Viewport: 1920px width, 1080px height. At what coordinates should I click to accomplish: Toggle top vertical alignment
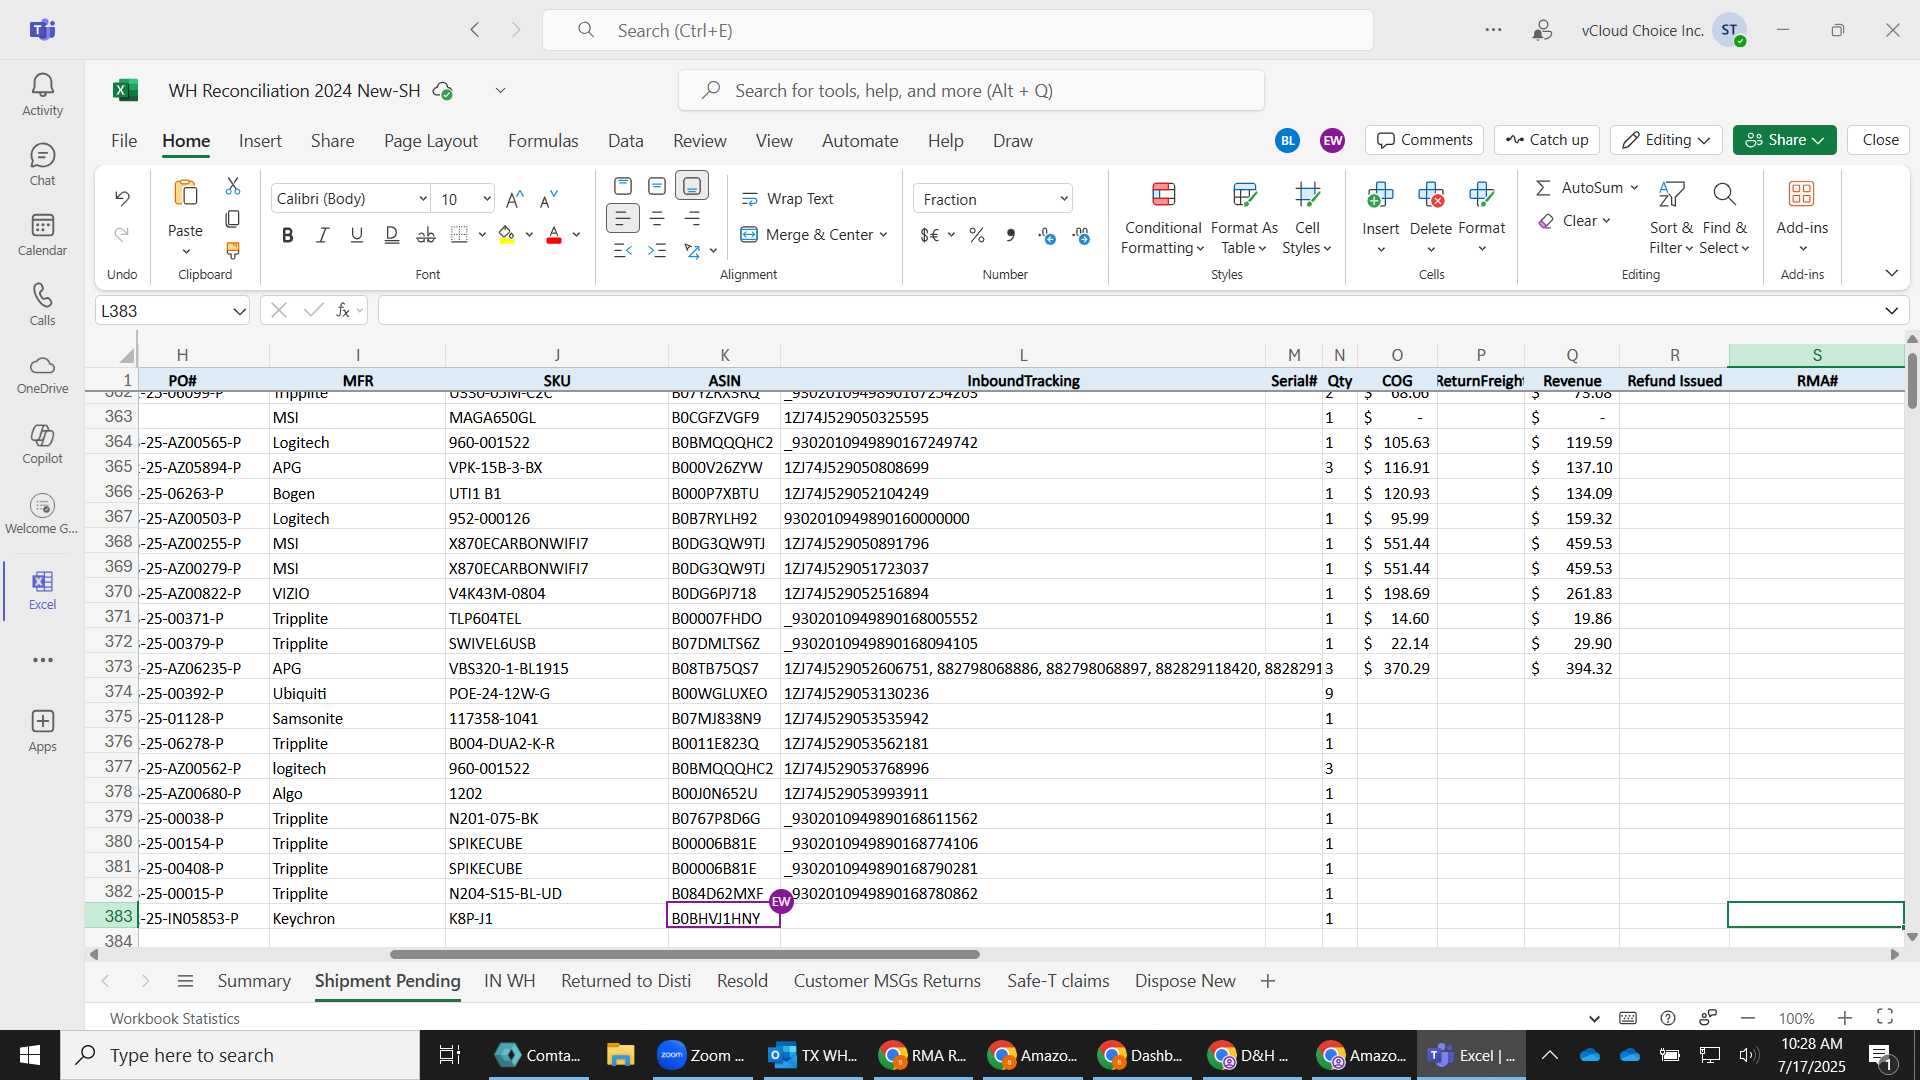pos(622,186)
